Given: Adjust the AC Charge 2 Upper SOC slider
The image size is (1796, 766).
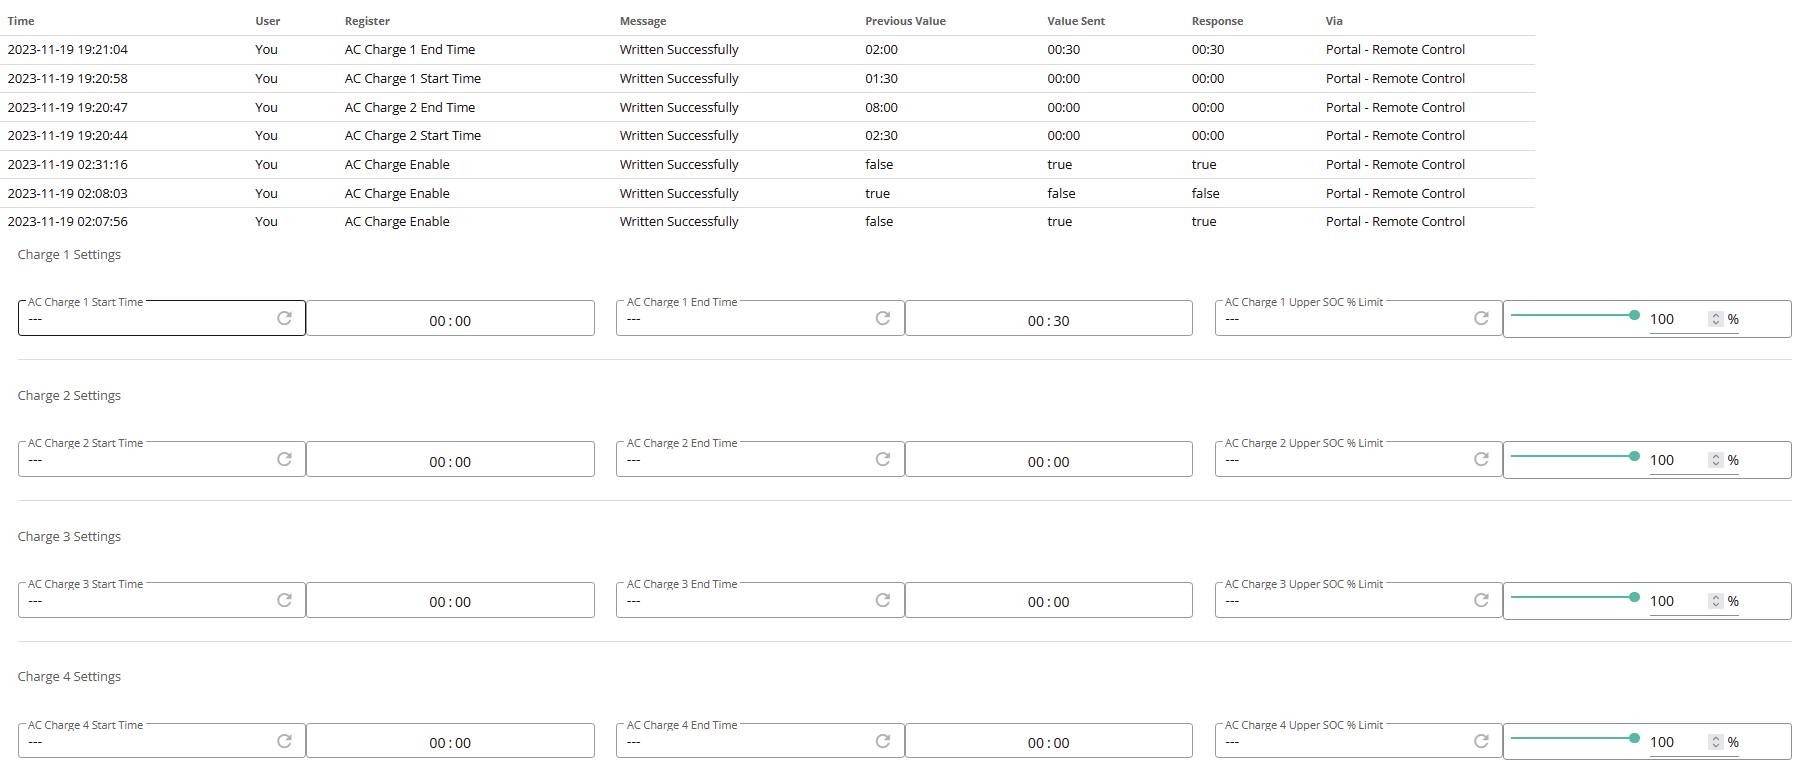Looking at the screenshot, I should (1575, 456).
